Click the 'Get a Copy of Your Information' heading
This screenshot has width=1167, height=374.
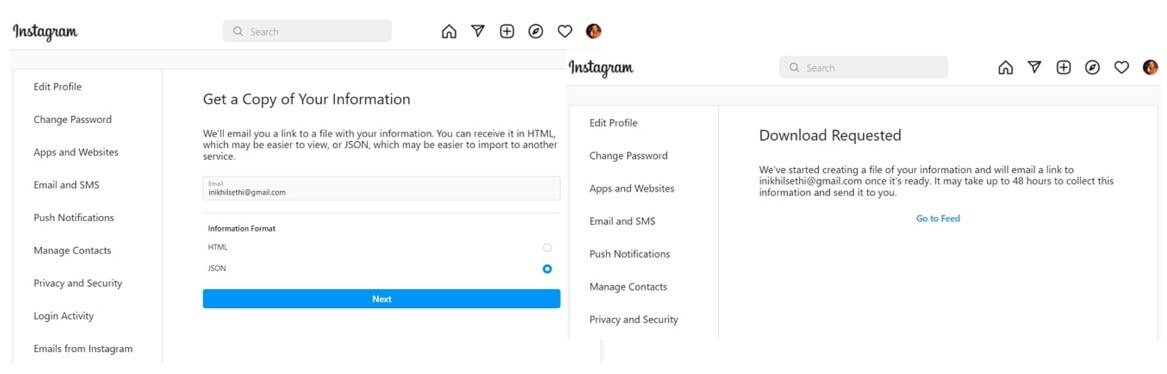pyautogui.click(x=307, y=99)
